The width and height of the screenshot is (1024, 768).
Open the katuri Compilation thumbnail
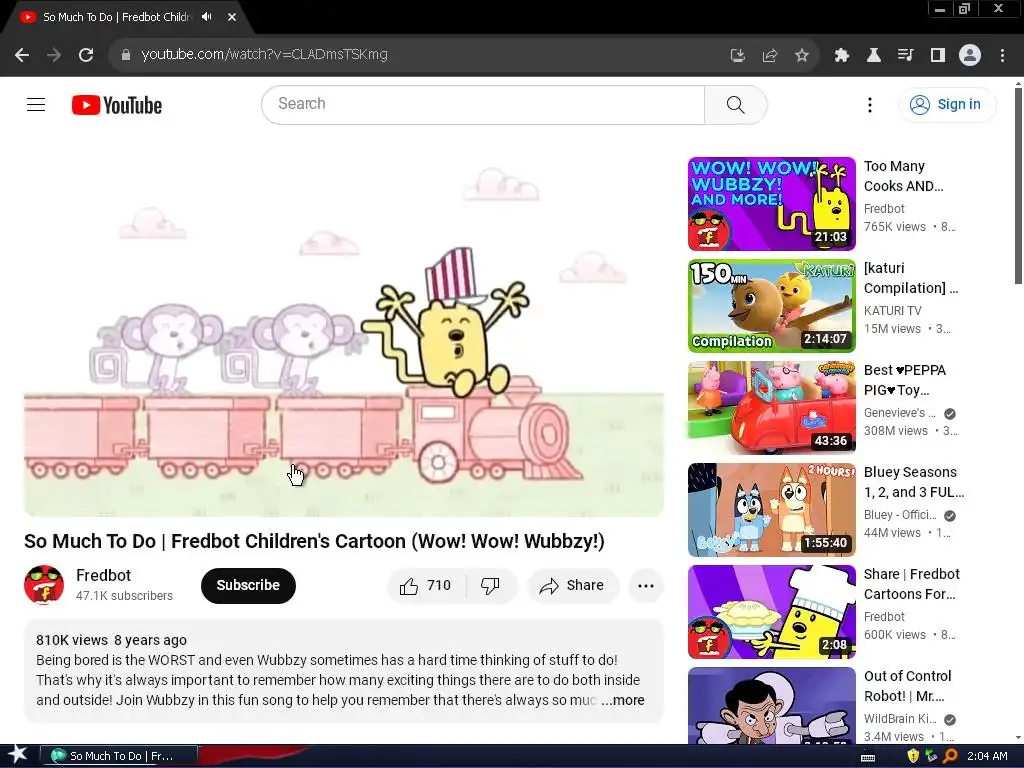pyautogui.click(x=771, y=306)
